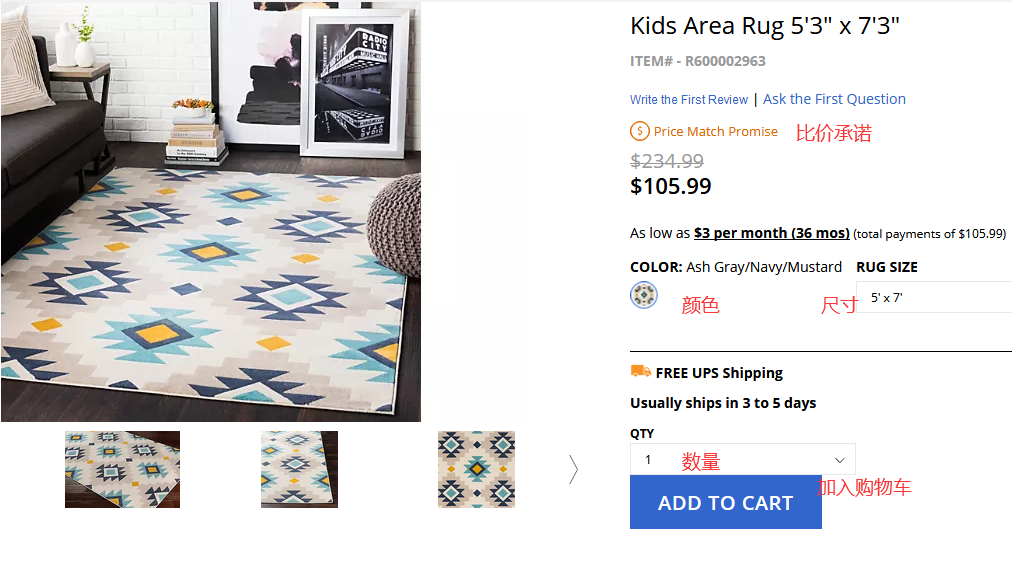Image resolution: width=1012 pixels, height=562 pixels.
Task: Click the Price Match Promise text link
Action: [x=715, y=131]
